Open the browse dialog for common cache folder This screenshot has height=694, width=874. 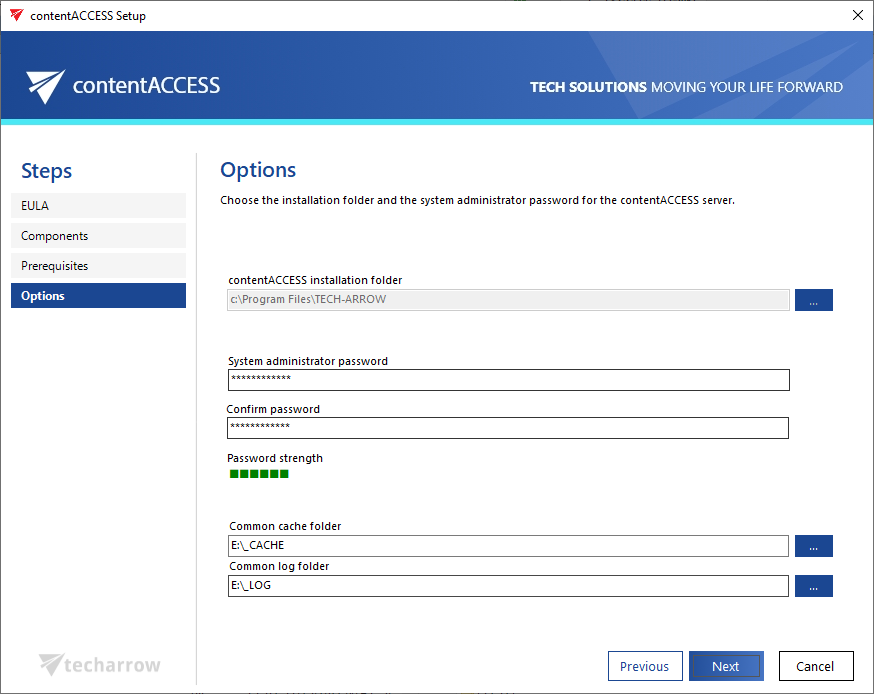click(813, 545)
